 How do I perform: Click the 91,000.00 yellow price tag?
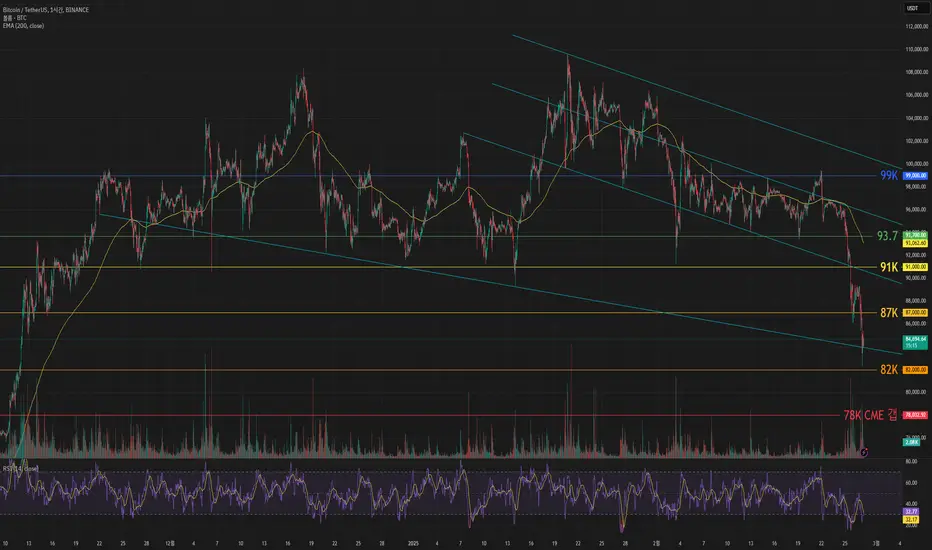(x=915, y=267)
